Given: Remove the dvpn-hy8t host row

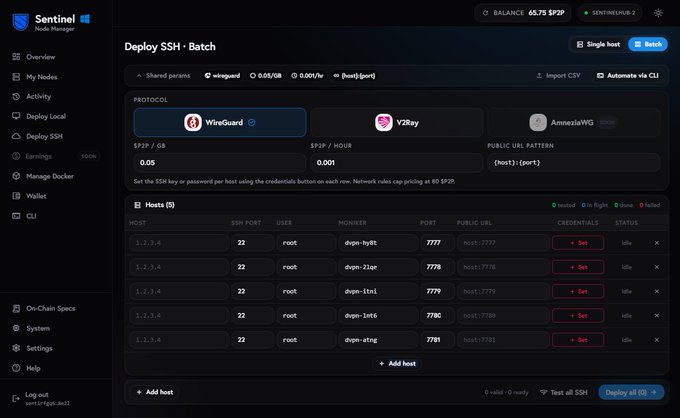Looking at the screenshot, I should (657, 243).
